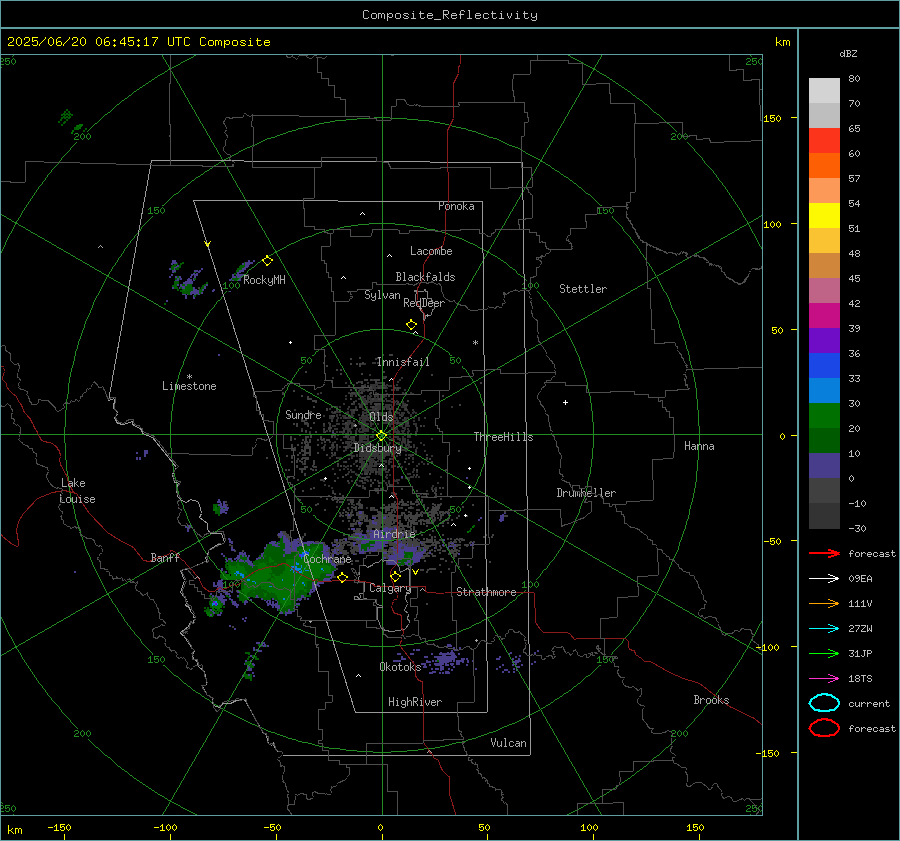
Task: Click the purple echo cluster west of RockyMH
Action: tap(188, 280)
